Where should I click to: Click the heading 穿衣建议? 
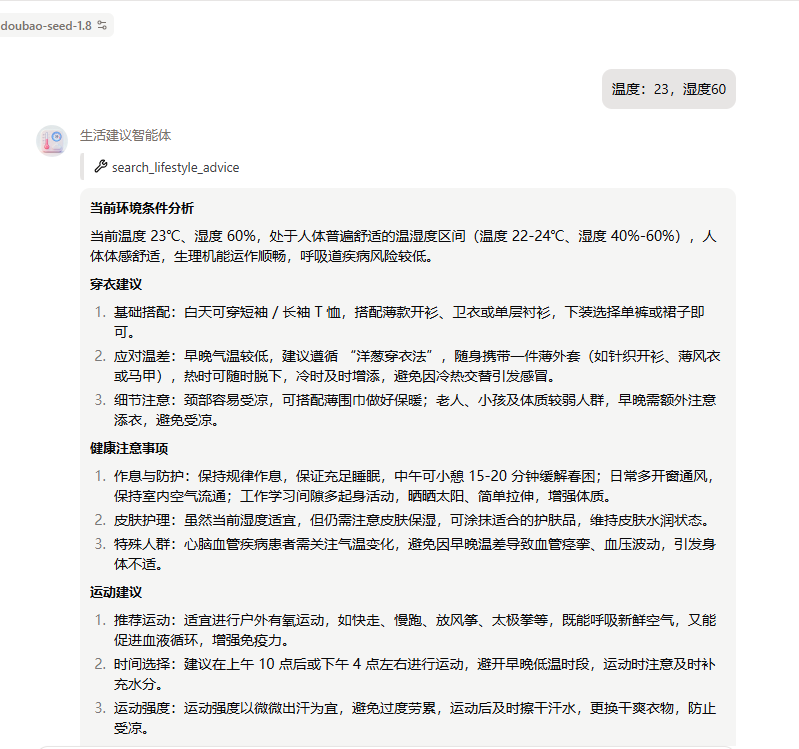116,284
